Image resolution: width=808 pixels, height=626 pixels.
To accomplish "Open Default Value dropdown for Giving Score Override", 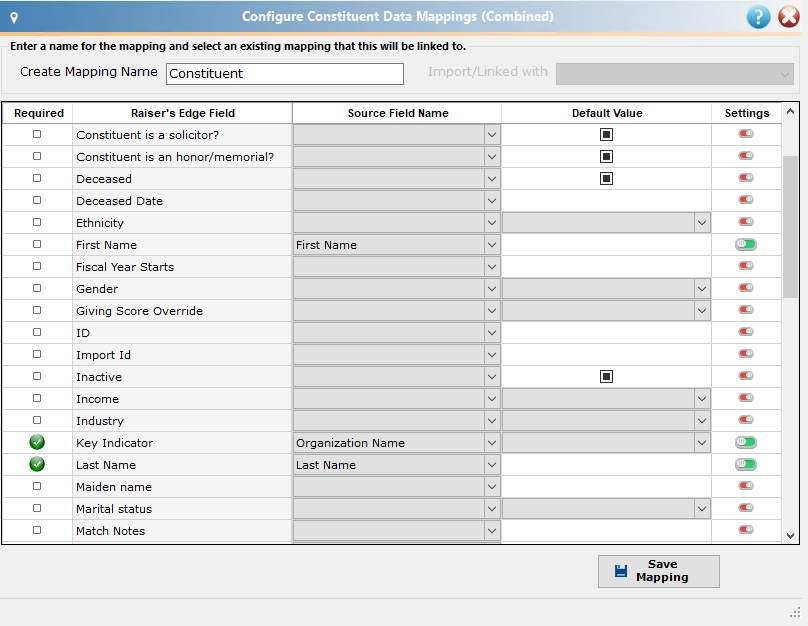I will [x=702, y=311].
